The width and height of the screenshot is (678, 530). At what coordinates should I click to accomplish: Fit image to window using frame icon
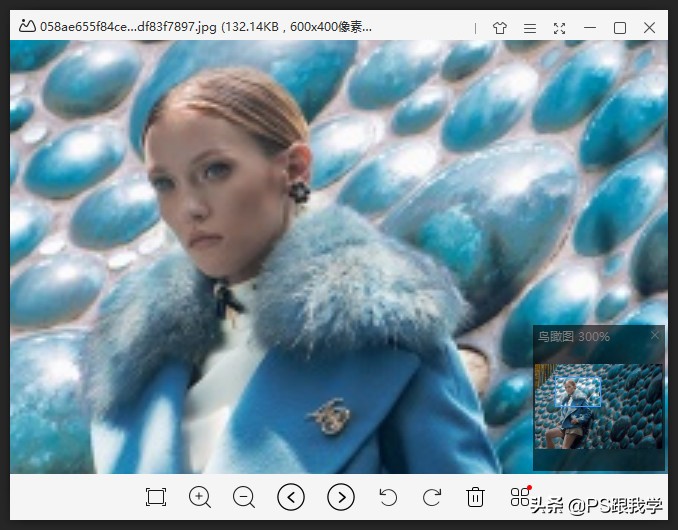pos(155,497)
